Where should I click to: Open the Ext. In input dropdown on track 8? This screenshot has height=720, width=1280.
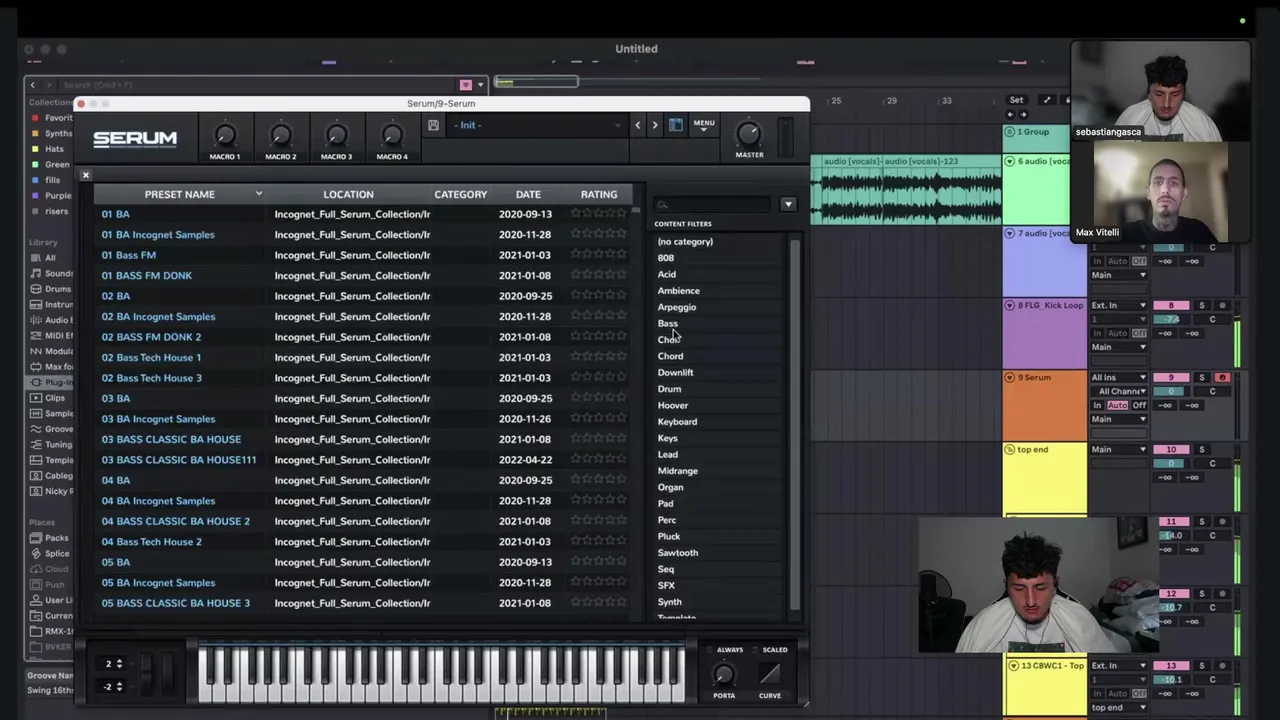[1118, 305]
